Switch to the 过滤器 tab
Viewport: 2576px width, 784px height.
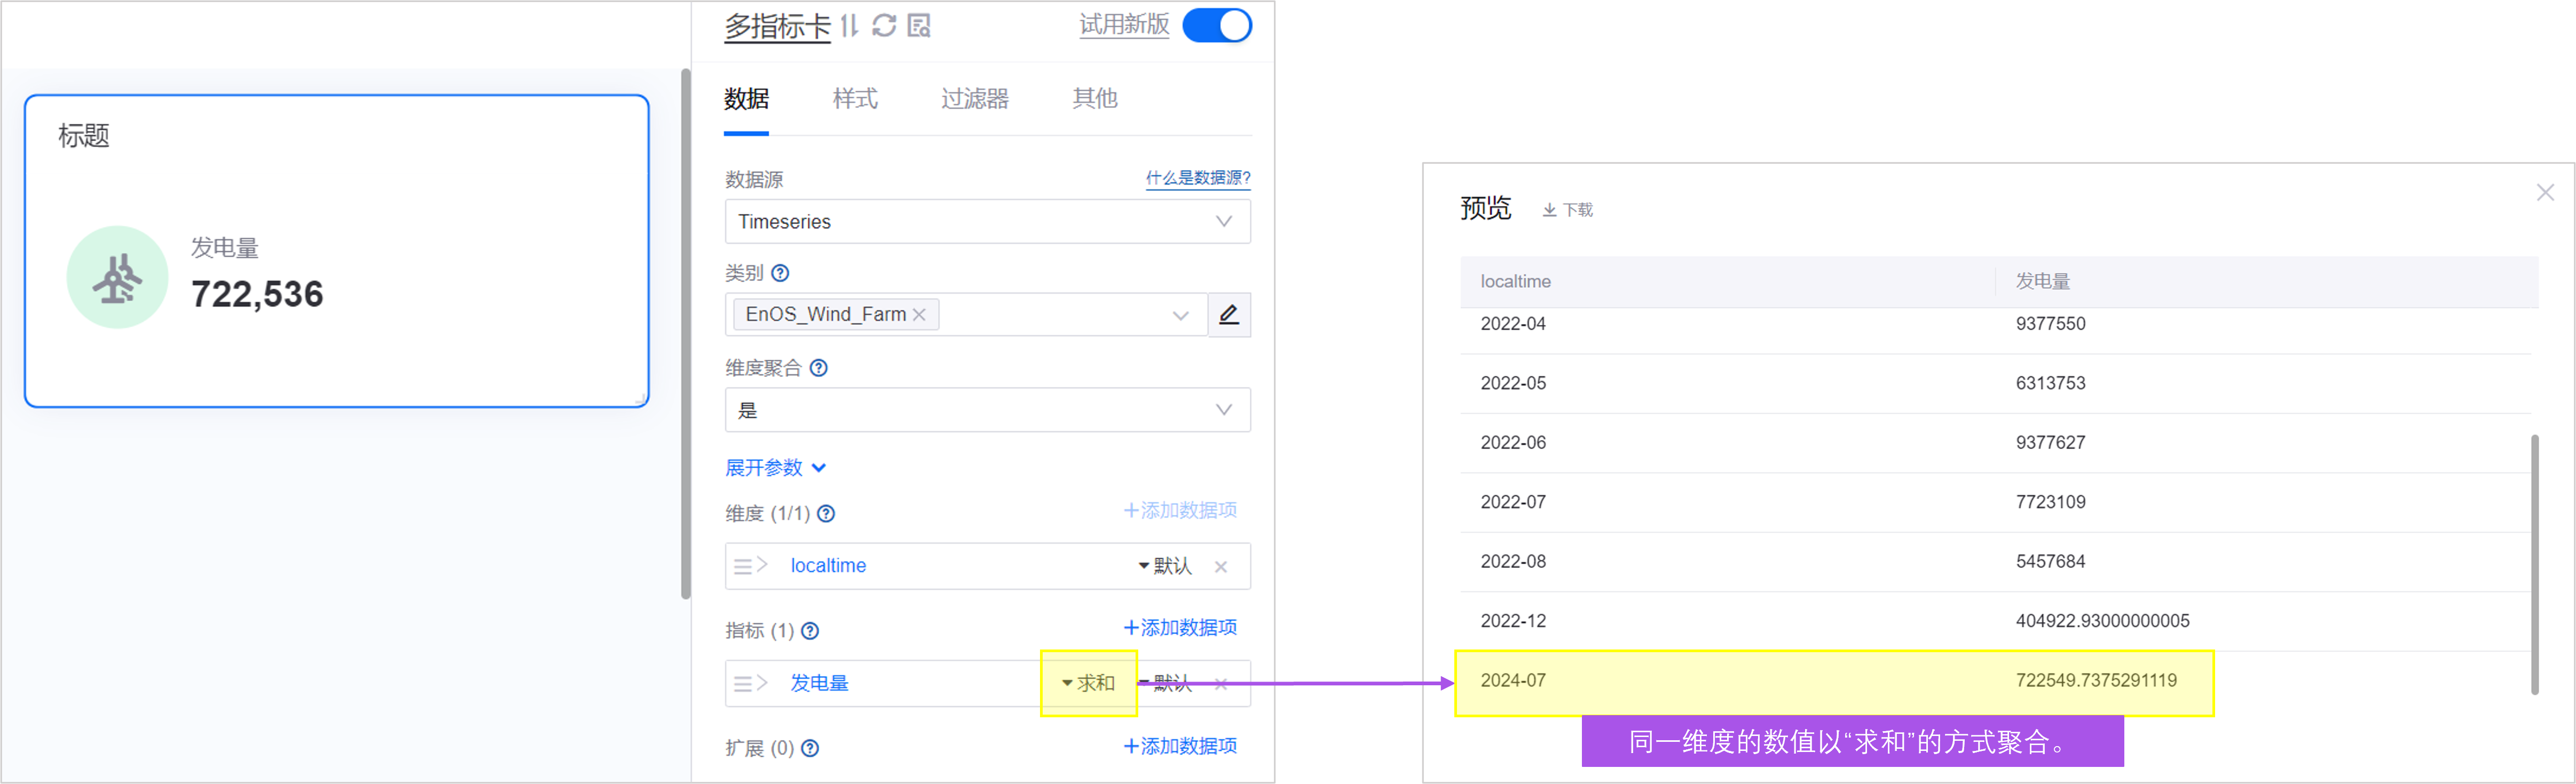tap(974, 99)
